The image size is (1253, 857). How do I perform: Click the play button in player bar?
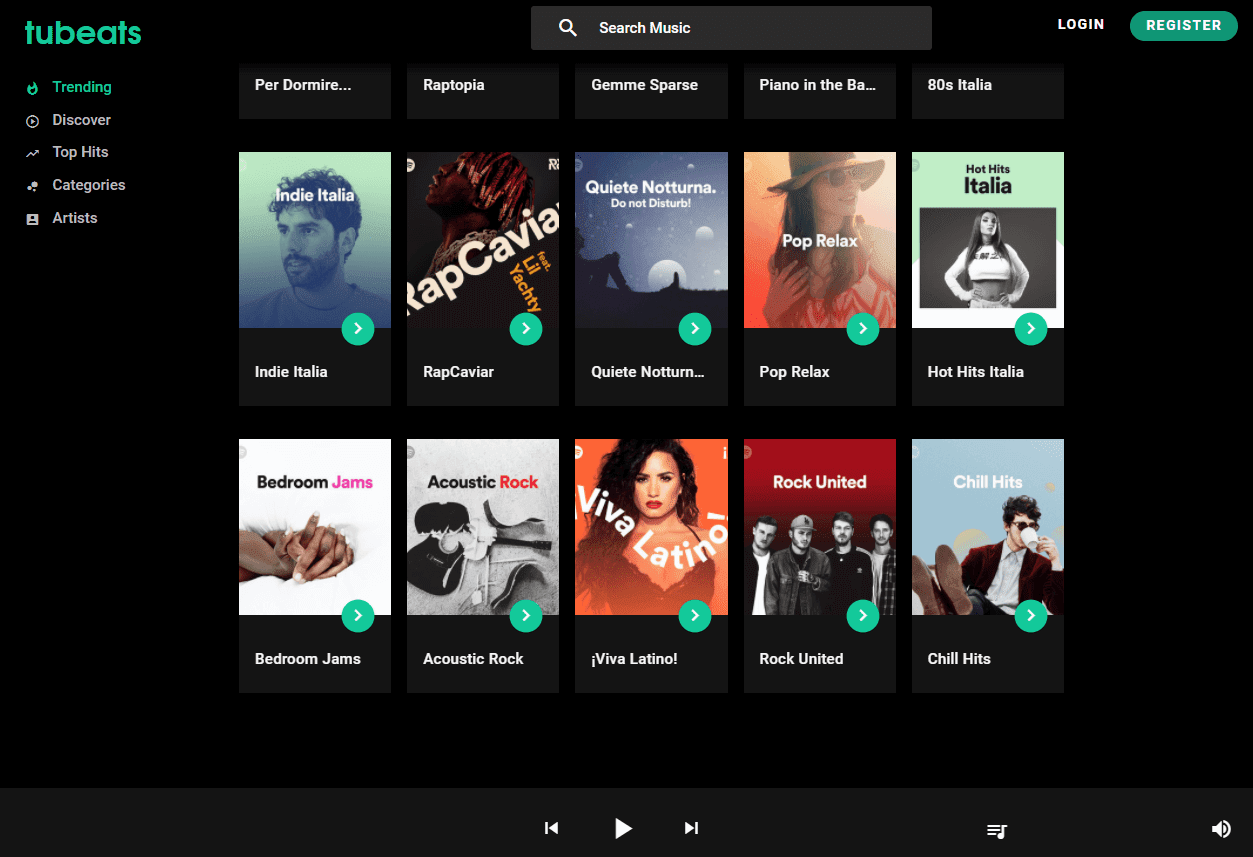pos(623,828)
